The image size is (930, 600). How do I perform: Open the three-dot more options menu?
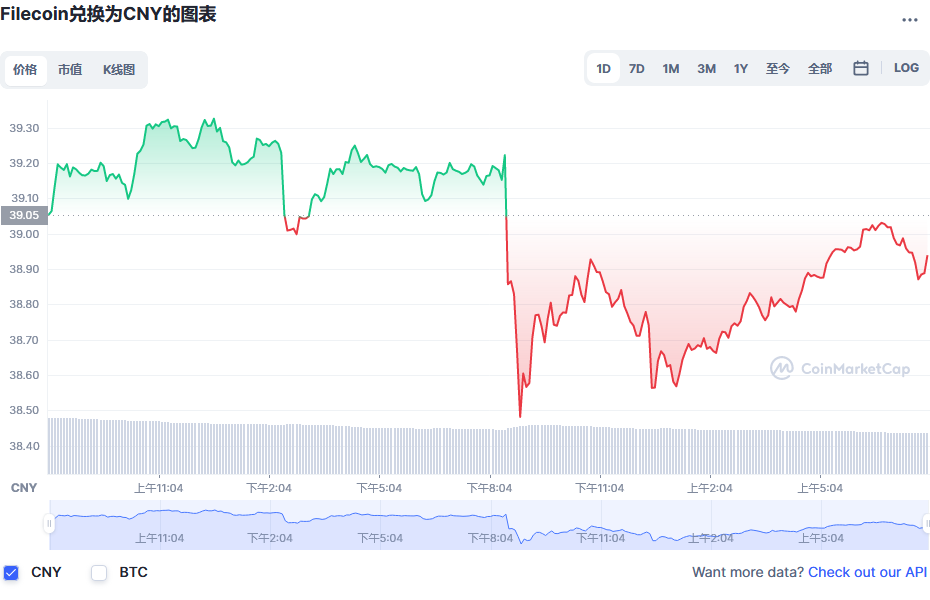(x=909, y=20)
